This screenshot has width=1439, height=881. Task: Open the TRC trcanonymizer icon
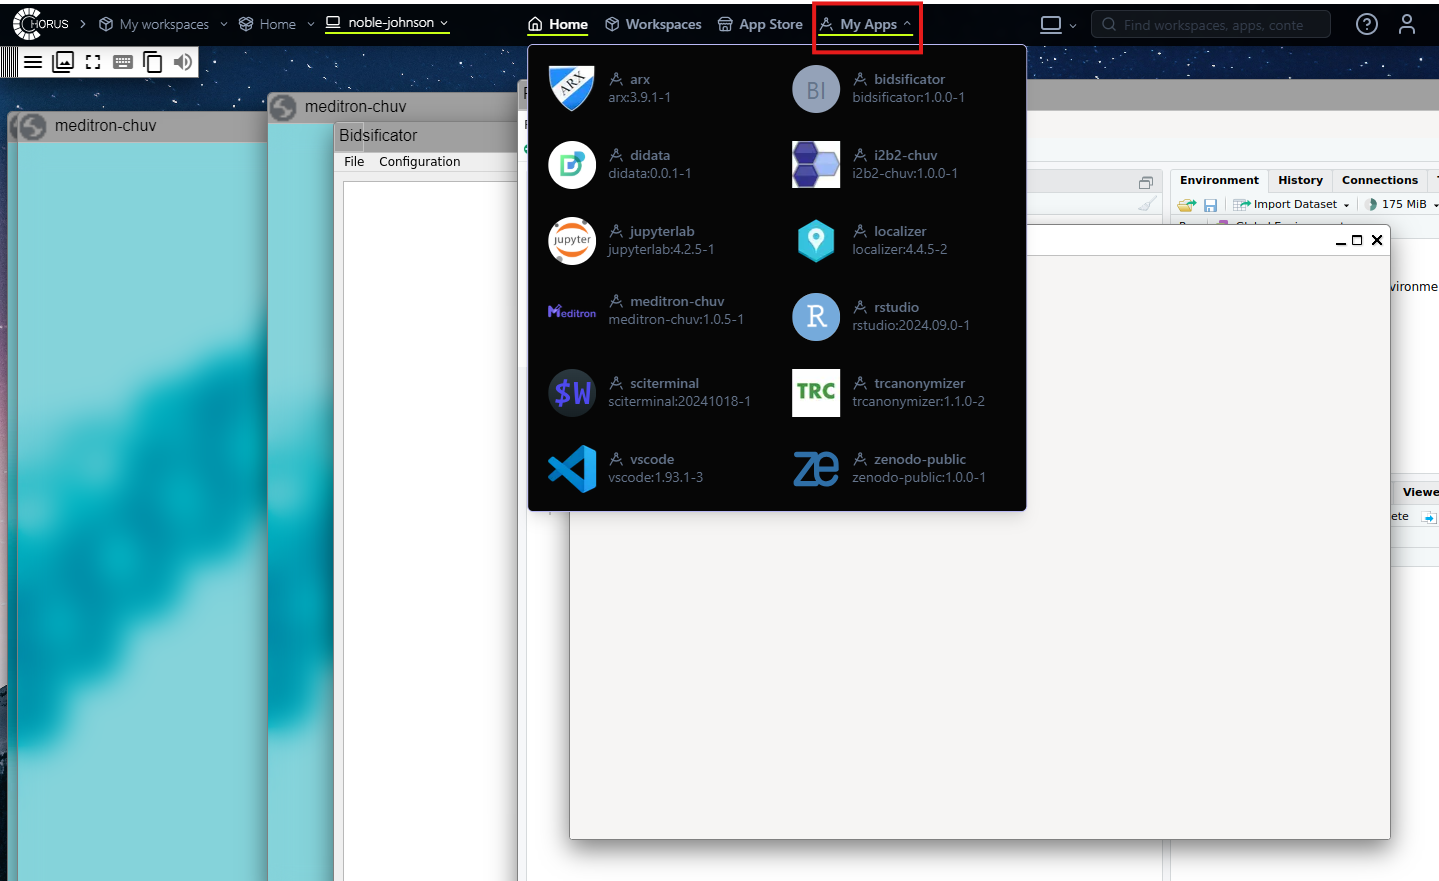click(x=816, y=393)
